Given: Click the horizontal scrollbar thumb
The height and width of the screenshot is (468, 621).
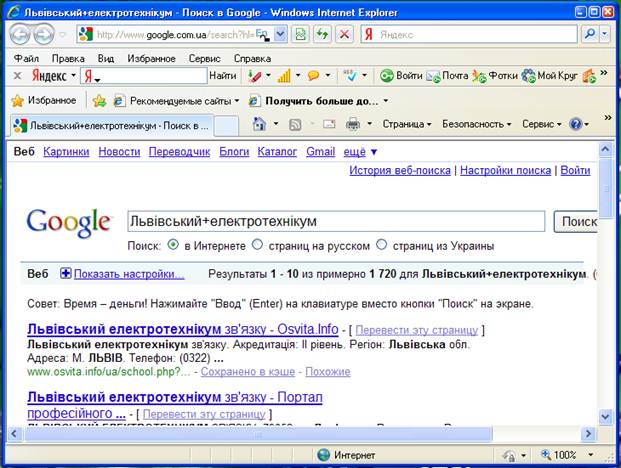Looking at the screenshot, I should (x=258, y=435).
